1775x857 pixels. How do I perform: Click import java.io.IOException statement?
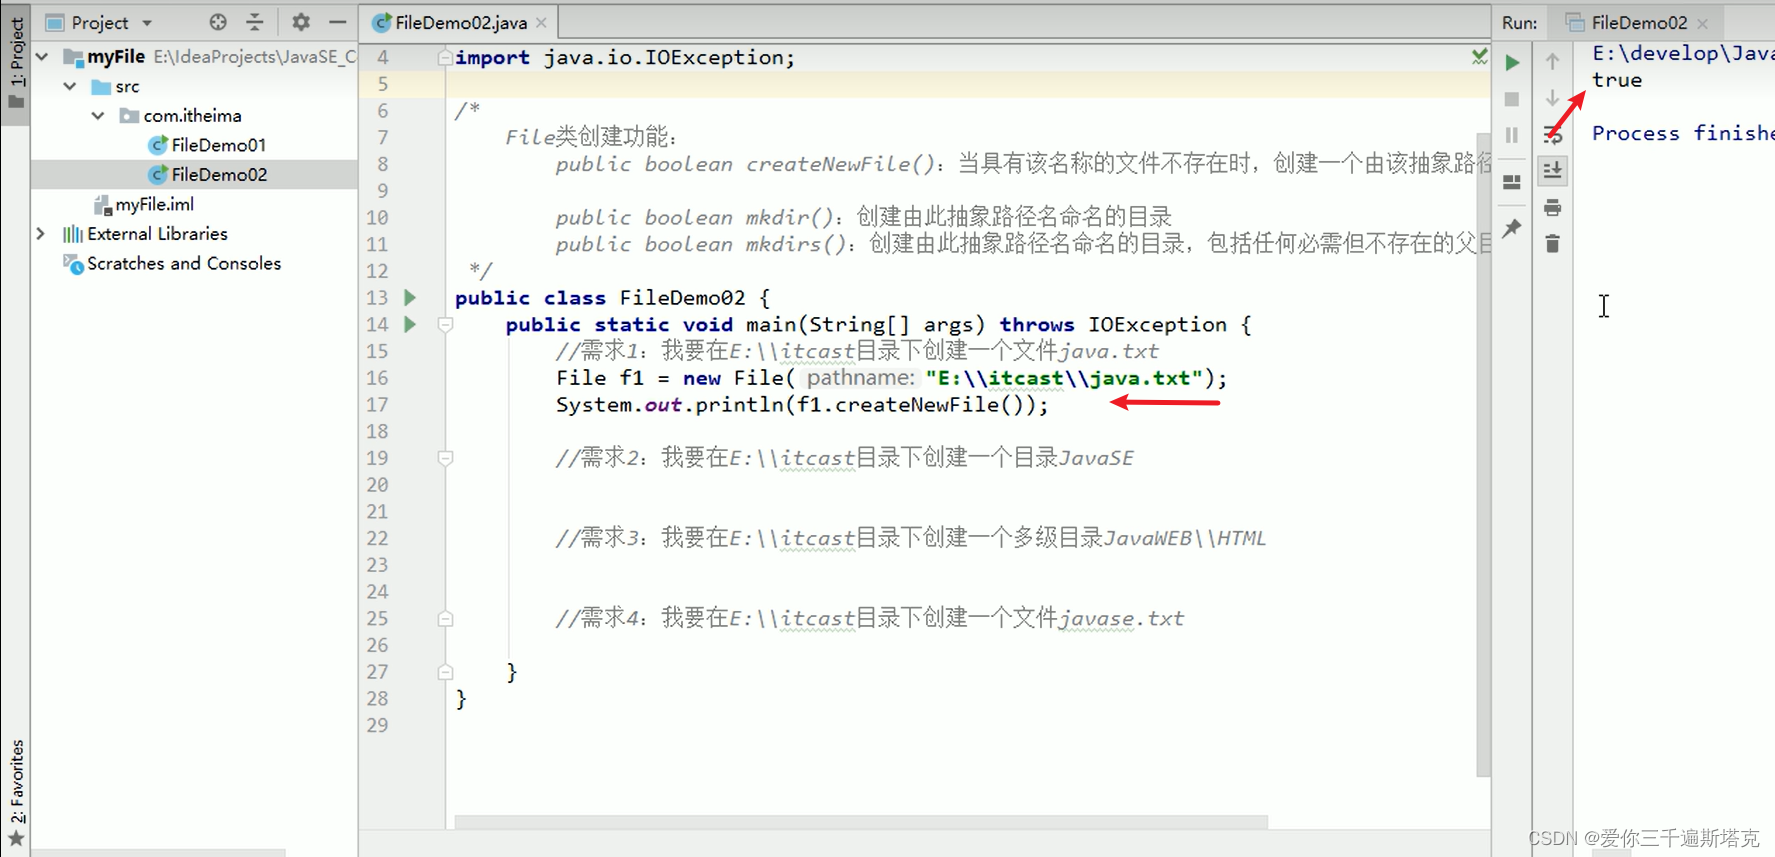(625, 58)
